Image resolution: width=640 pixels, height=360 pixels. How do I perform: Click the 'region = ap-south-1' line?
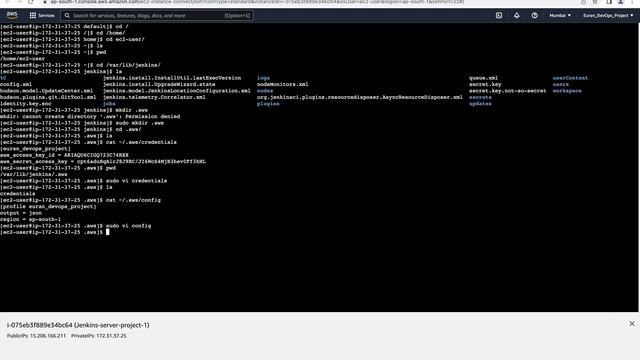pos(30,220)
